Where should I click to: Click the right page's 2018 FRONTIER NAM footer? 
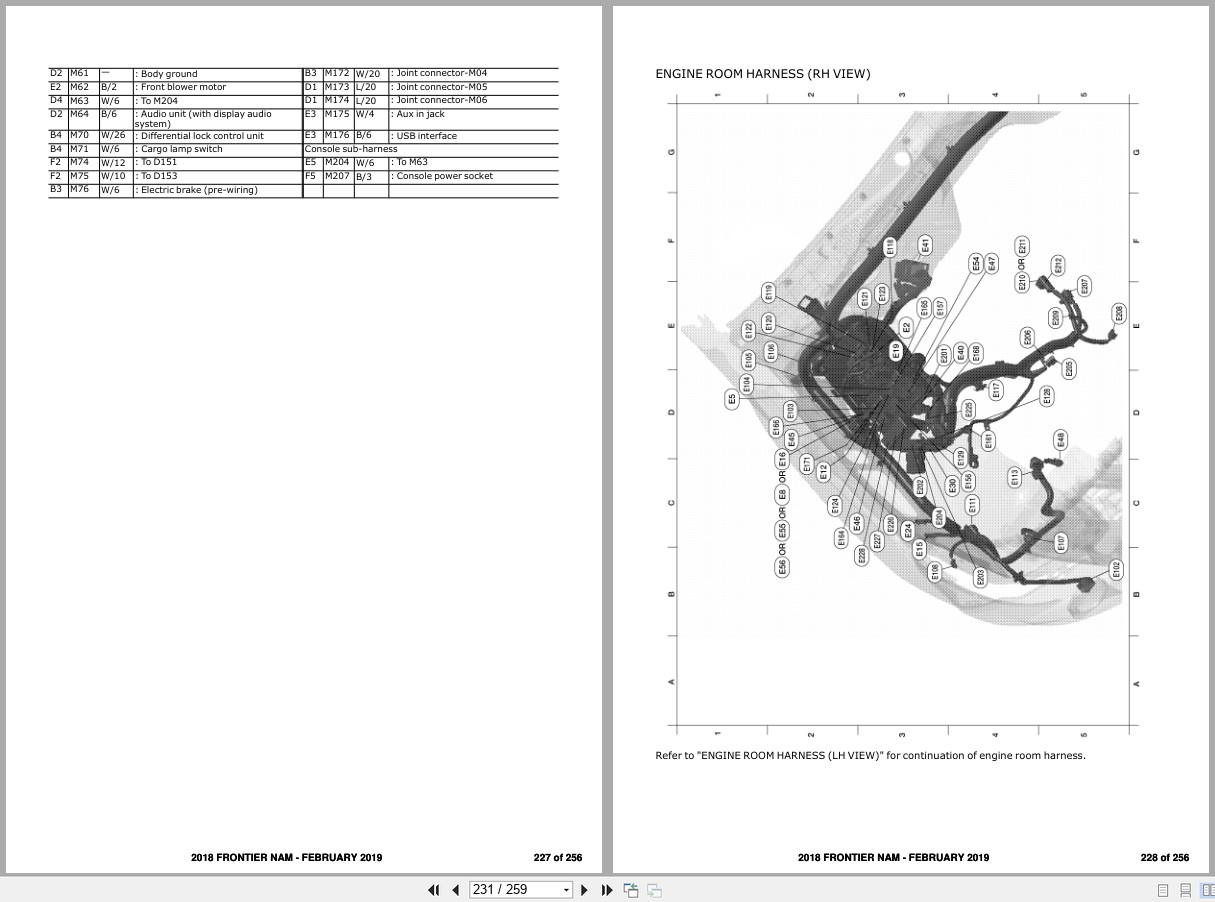coord(893,858)
